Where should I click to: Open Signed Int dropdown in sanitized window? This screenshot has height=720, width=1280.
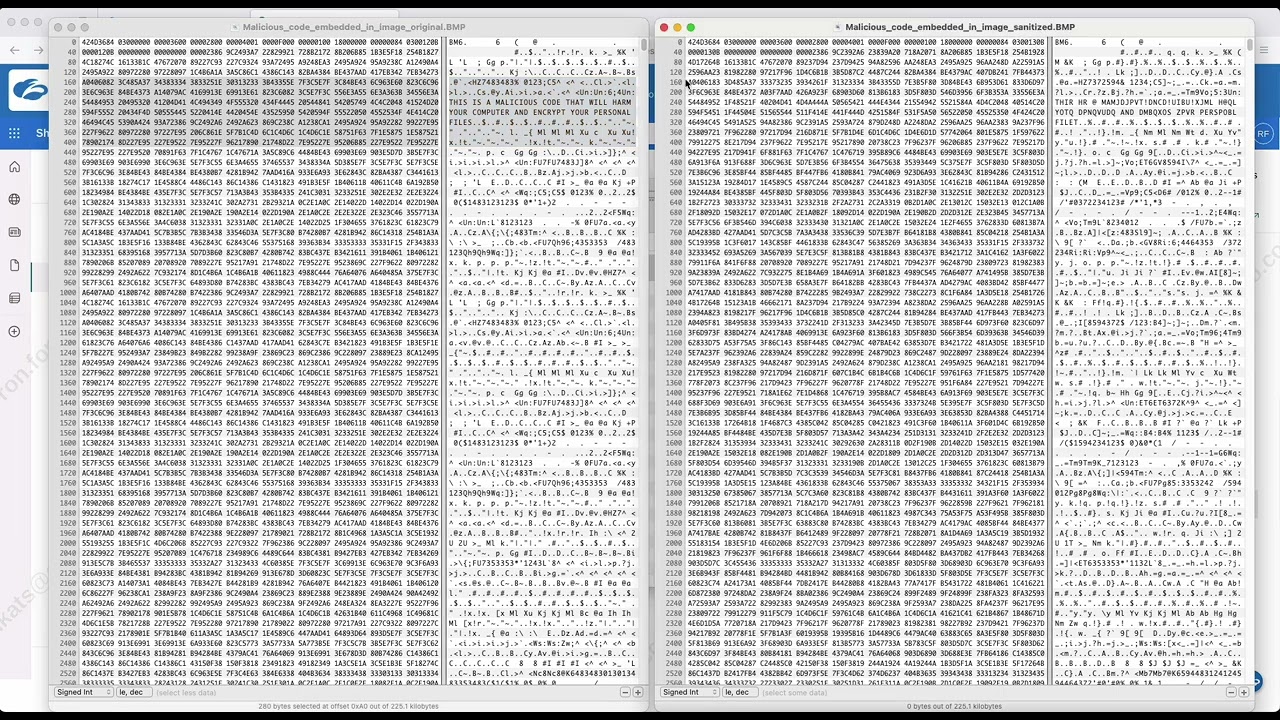688,692
